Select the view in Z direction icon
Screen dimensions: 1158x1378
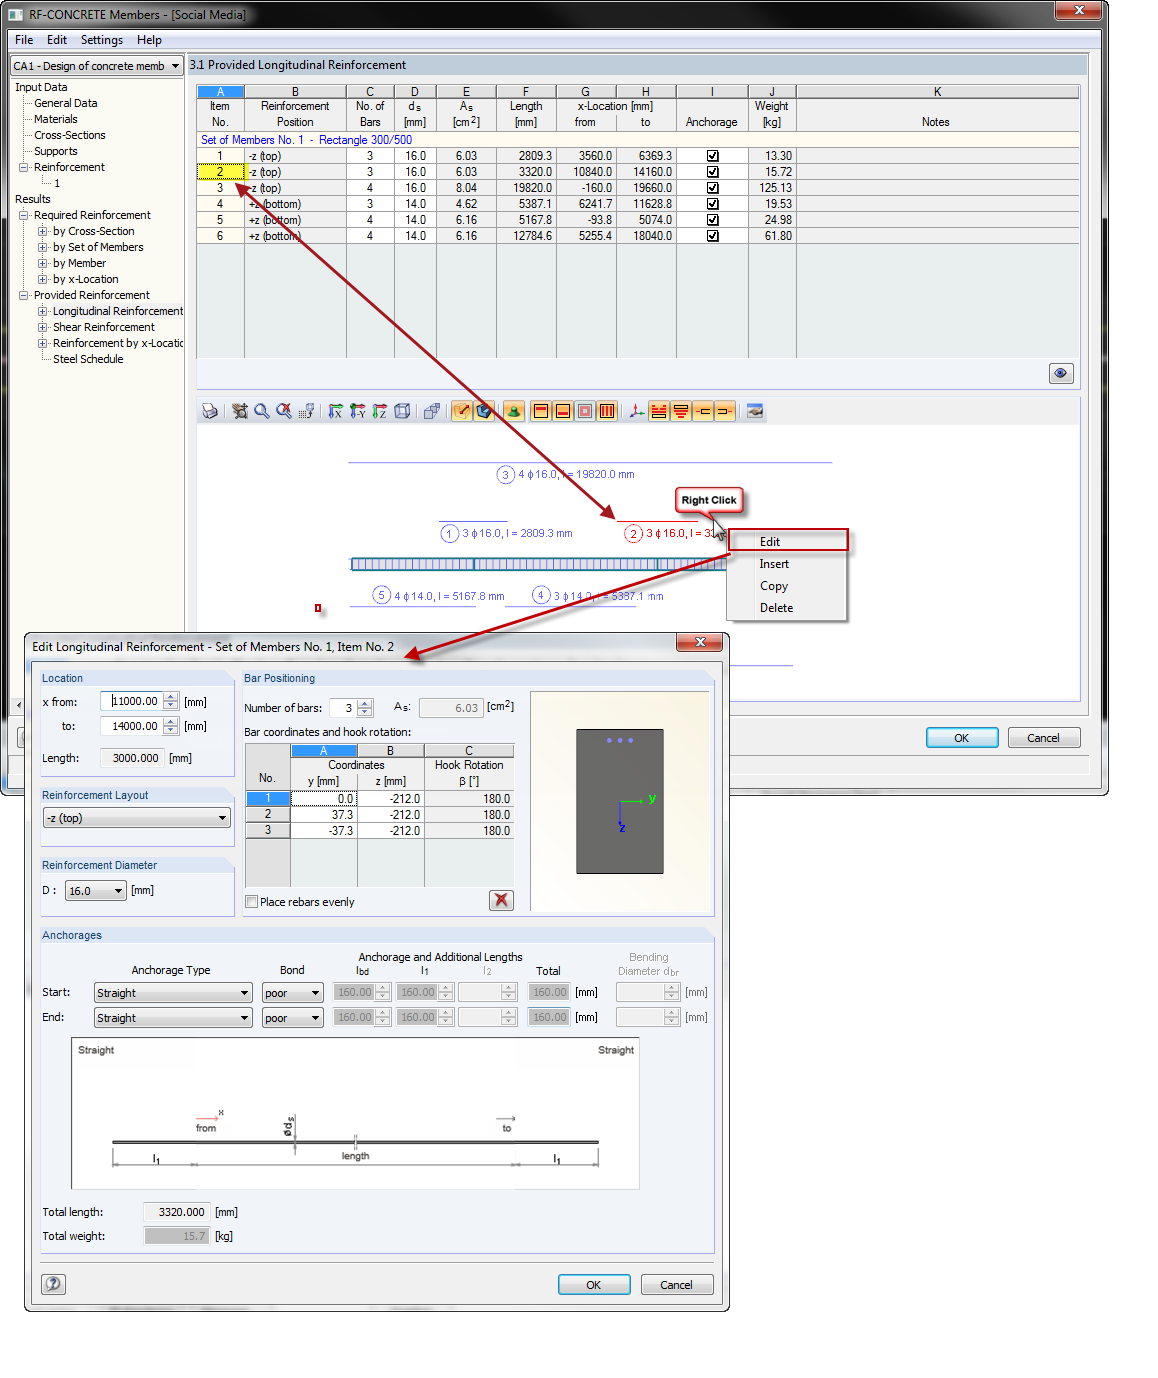point(380,411)
